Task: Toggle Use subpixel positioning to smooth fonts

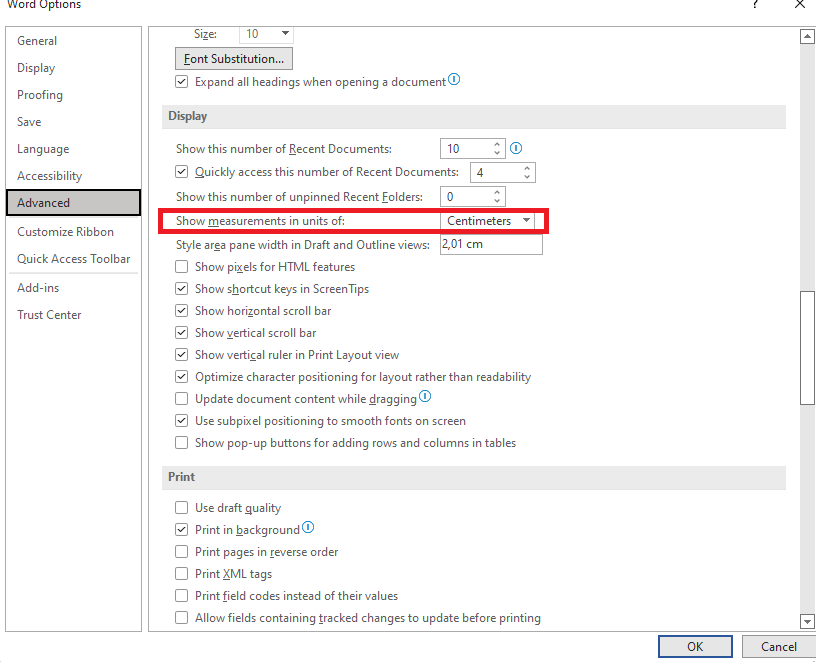Action: point(181,421)
